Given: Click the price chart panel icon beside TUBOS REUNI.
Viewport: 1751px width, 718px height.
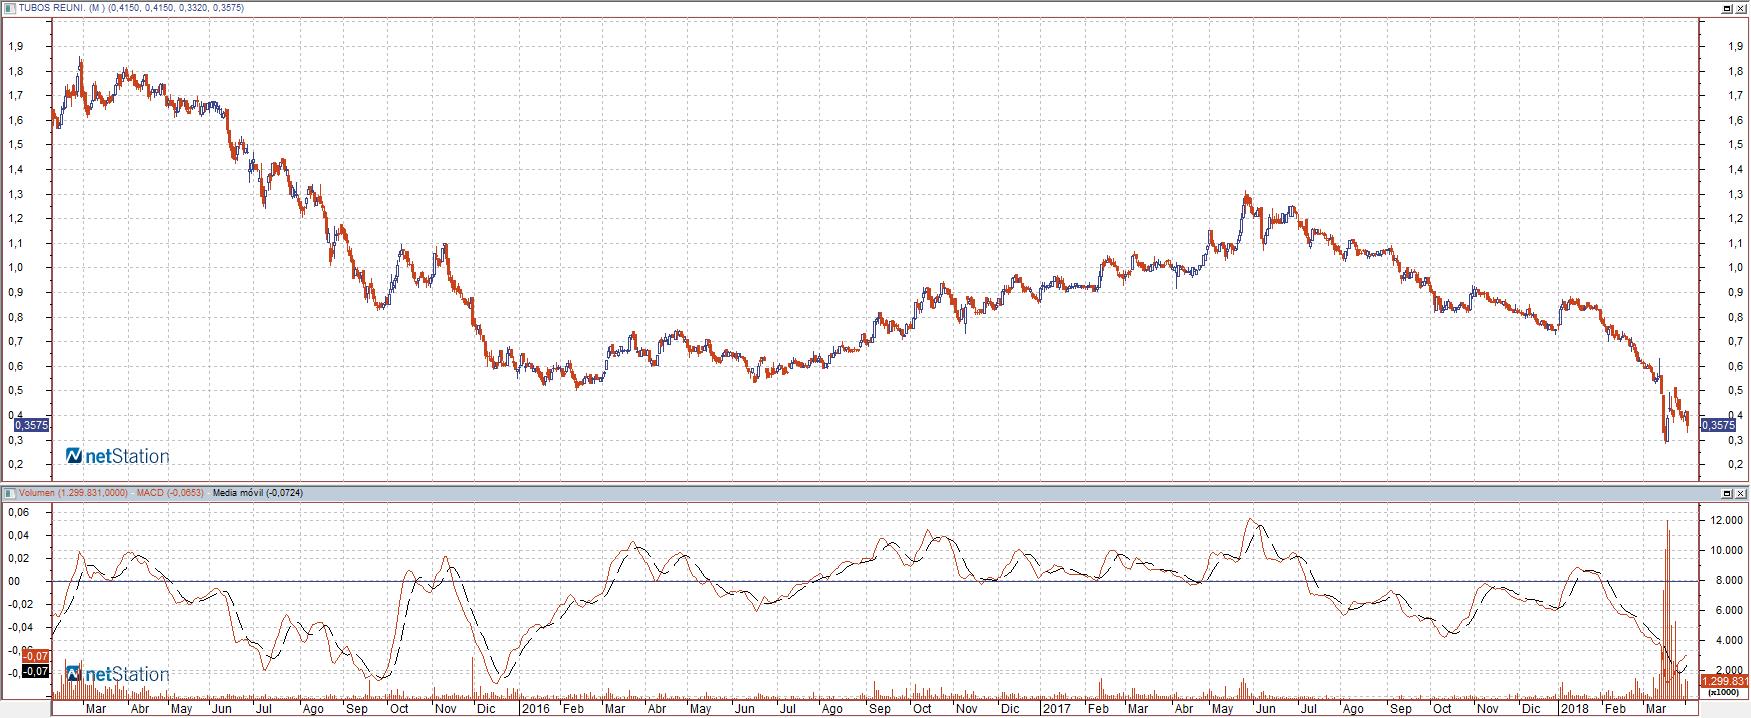Looking at the screenshot, I should point(8,7).
